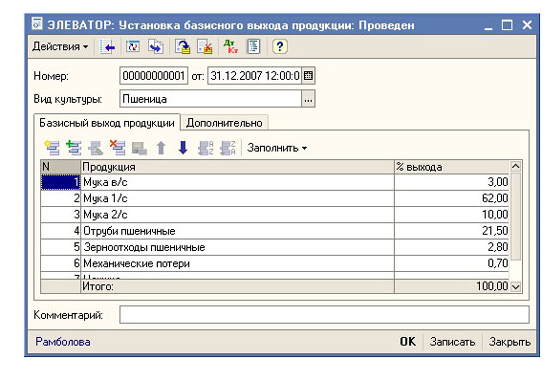The height and width of the screenshot is (374, 557).
Task: Open the Заполнить dropdown
Action: 277,148
